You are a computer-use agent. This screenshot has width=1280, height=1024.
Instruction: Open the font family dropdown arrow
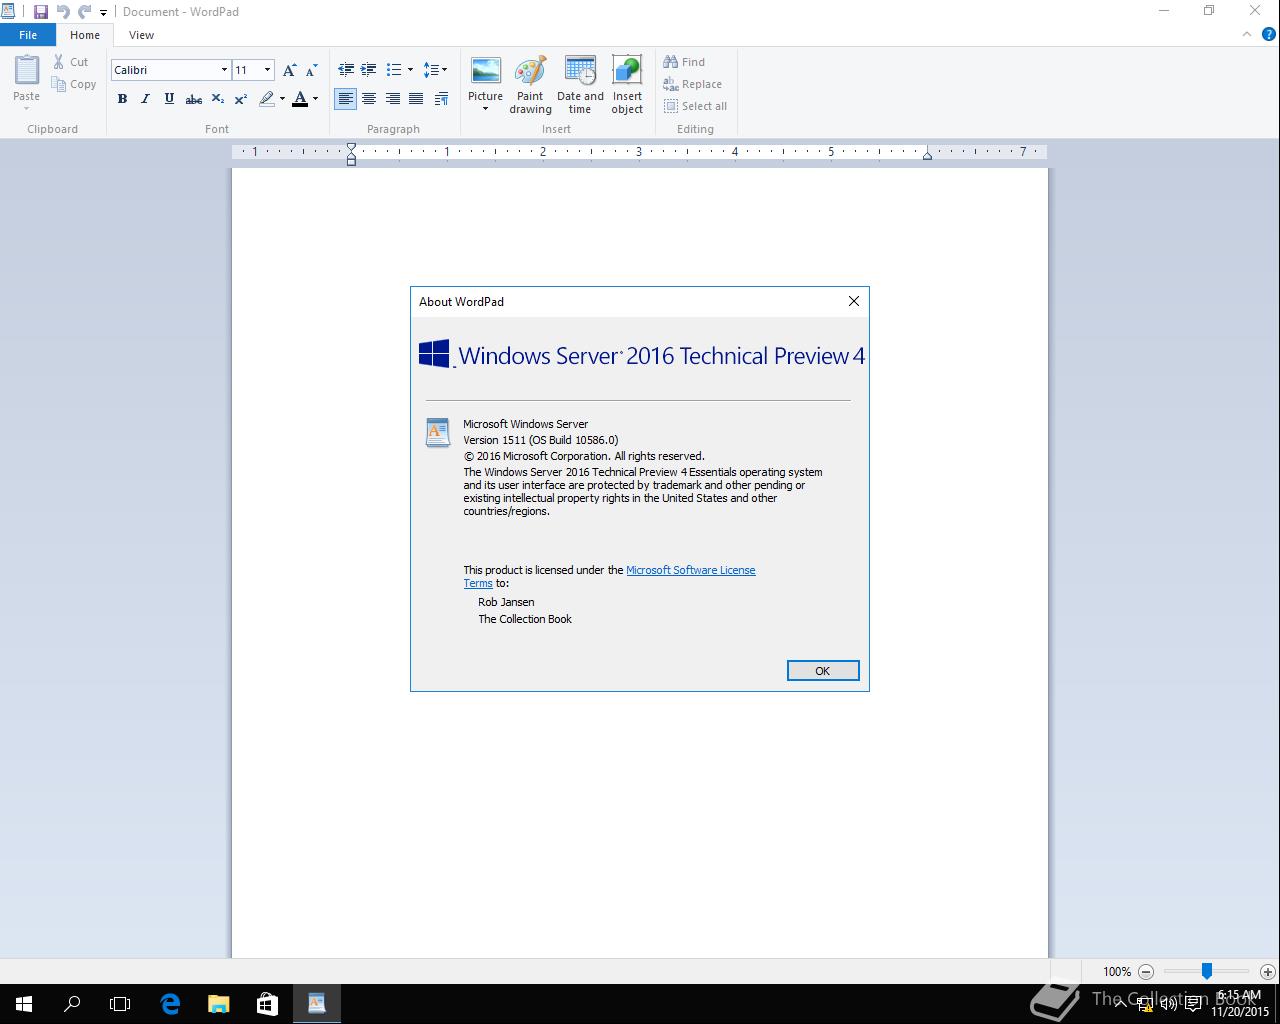(x=224, y=70)
